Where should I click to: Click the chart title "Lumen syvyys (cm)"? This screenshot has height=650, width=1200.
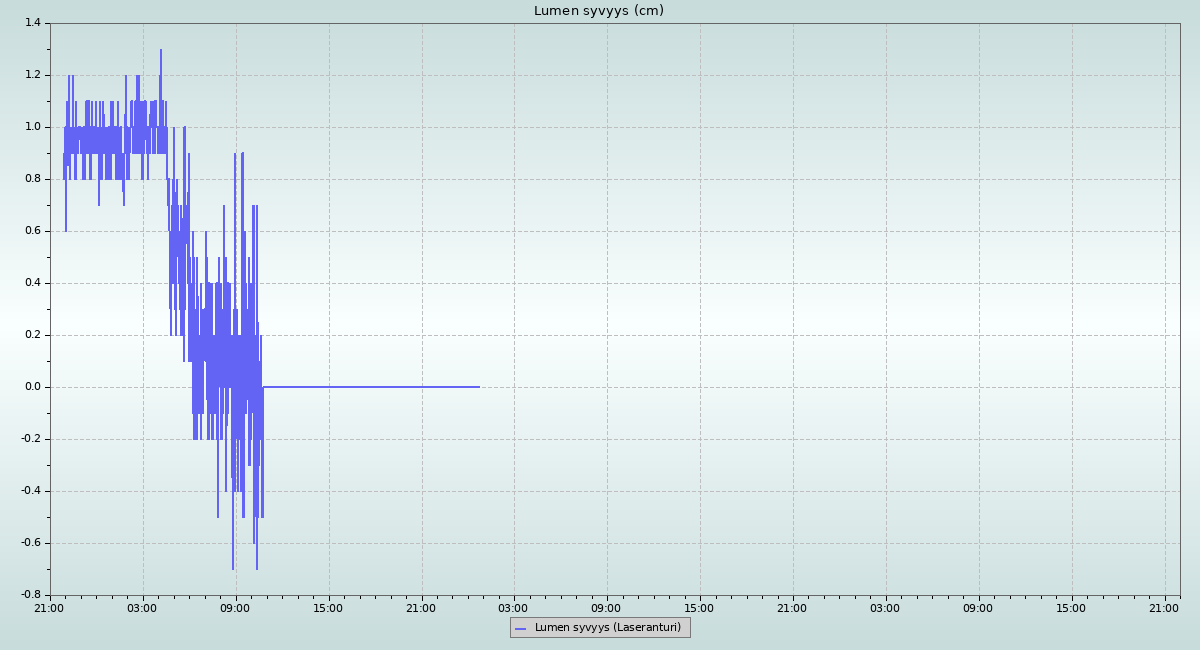tap(598, 11)
